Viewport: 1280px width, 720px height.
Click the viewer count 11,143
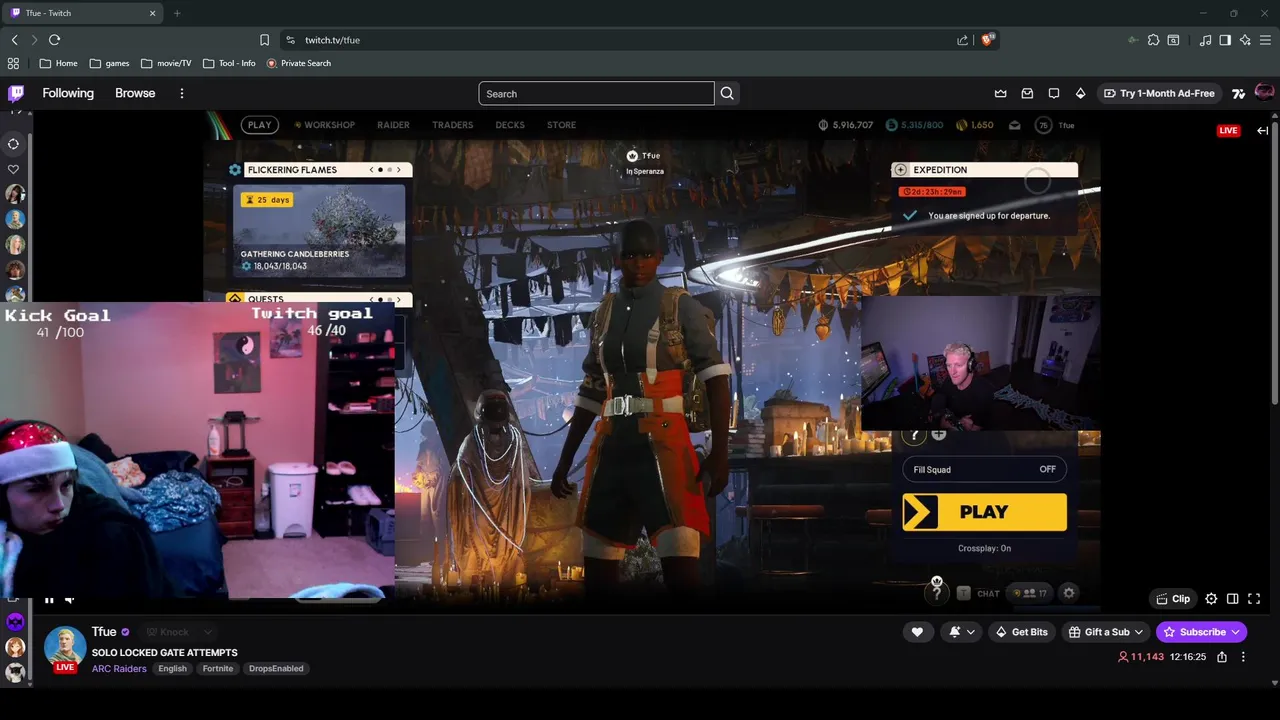1141,657
